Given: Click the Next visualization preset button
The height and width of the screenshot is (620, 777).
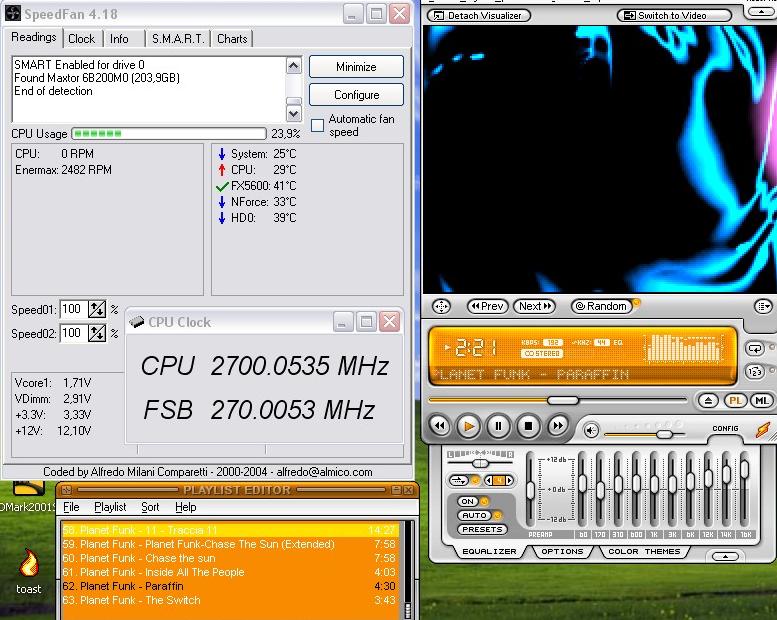Looking at the screenshot, I should pos(535,306).
